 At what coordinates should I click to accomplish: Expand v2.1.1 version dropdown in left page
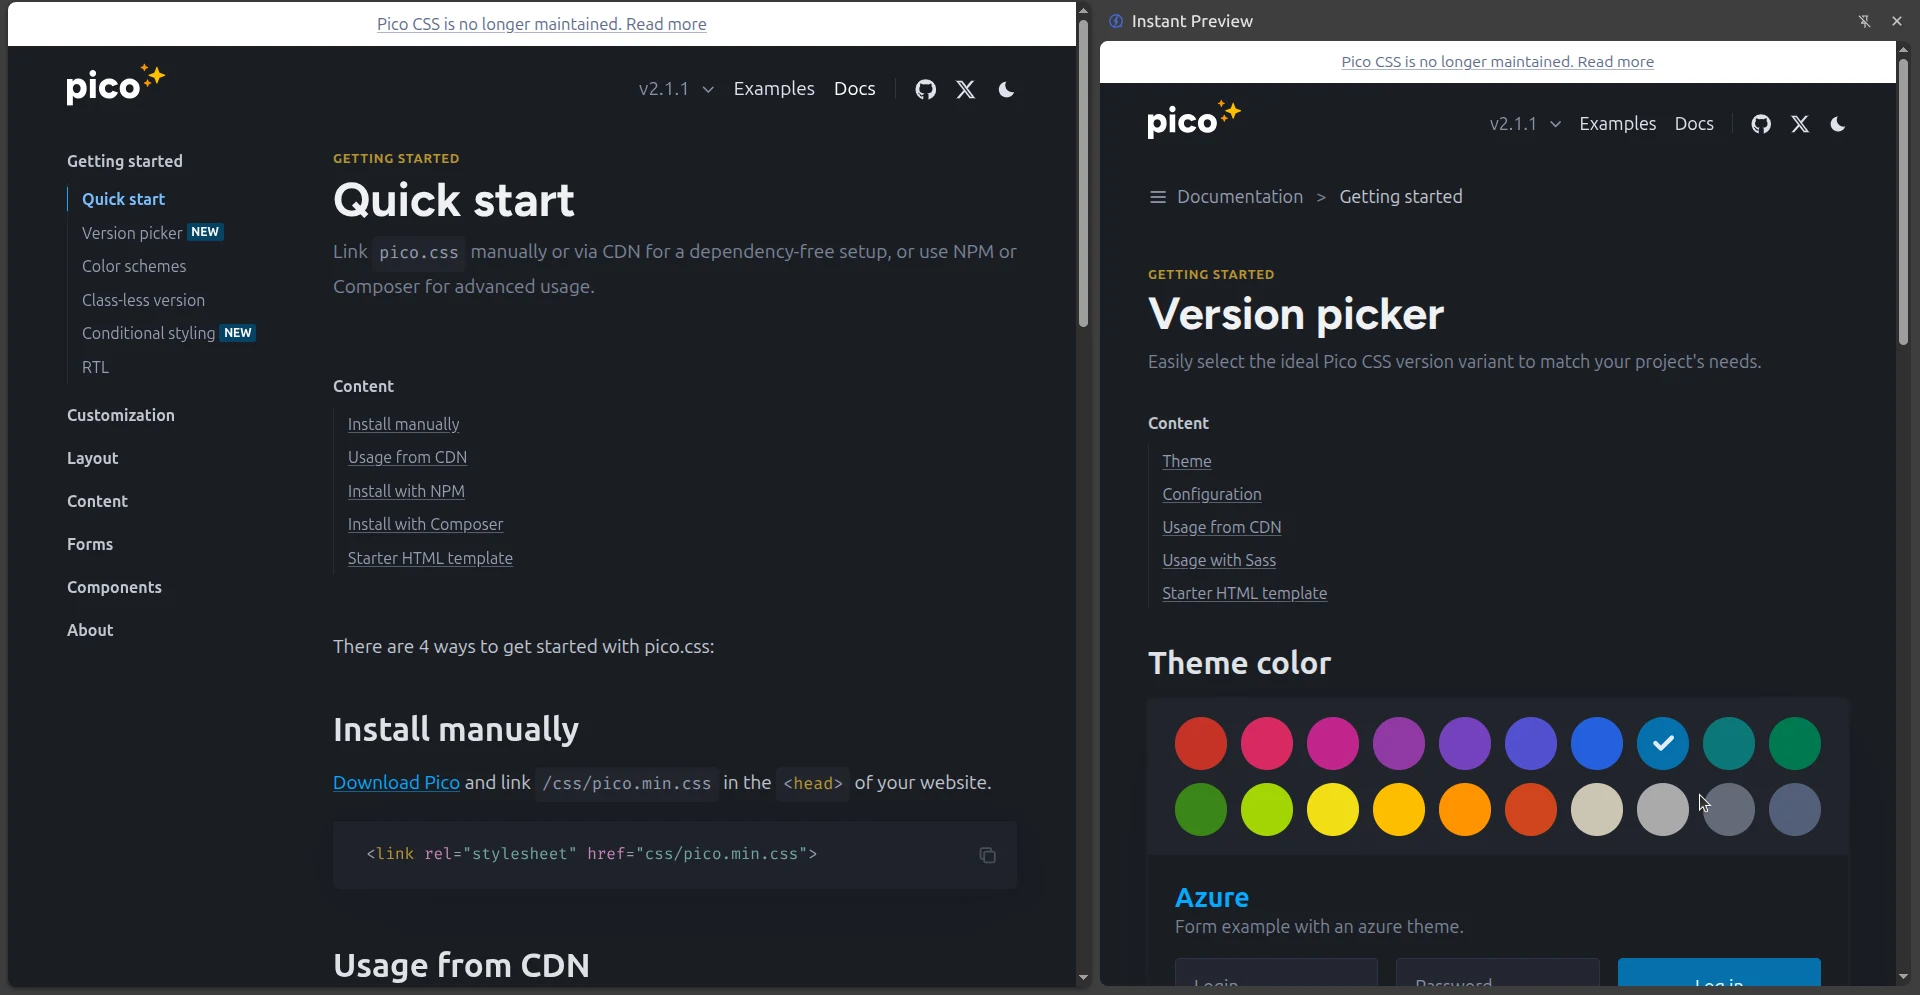coord(677,89)
